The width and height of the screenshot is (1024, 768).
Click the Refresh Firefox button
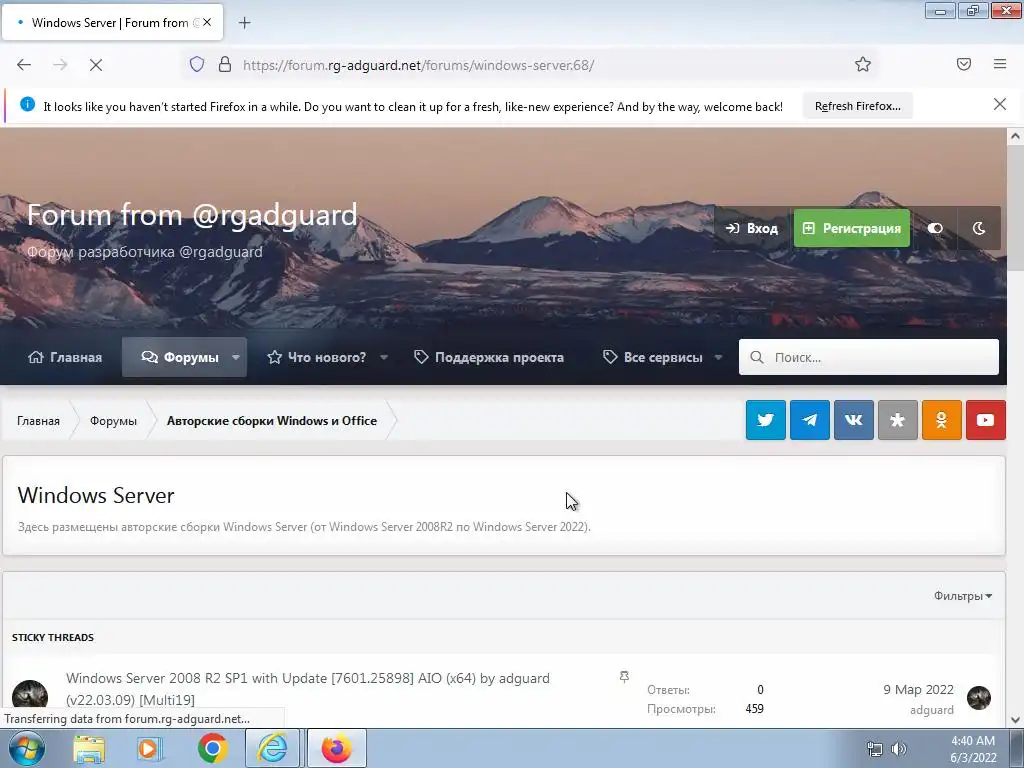click(x=857, y=106)
